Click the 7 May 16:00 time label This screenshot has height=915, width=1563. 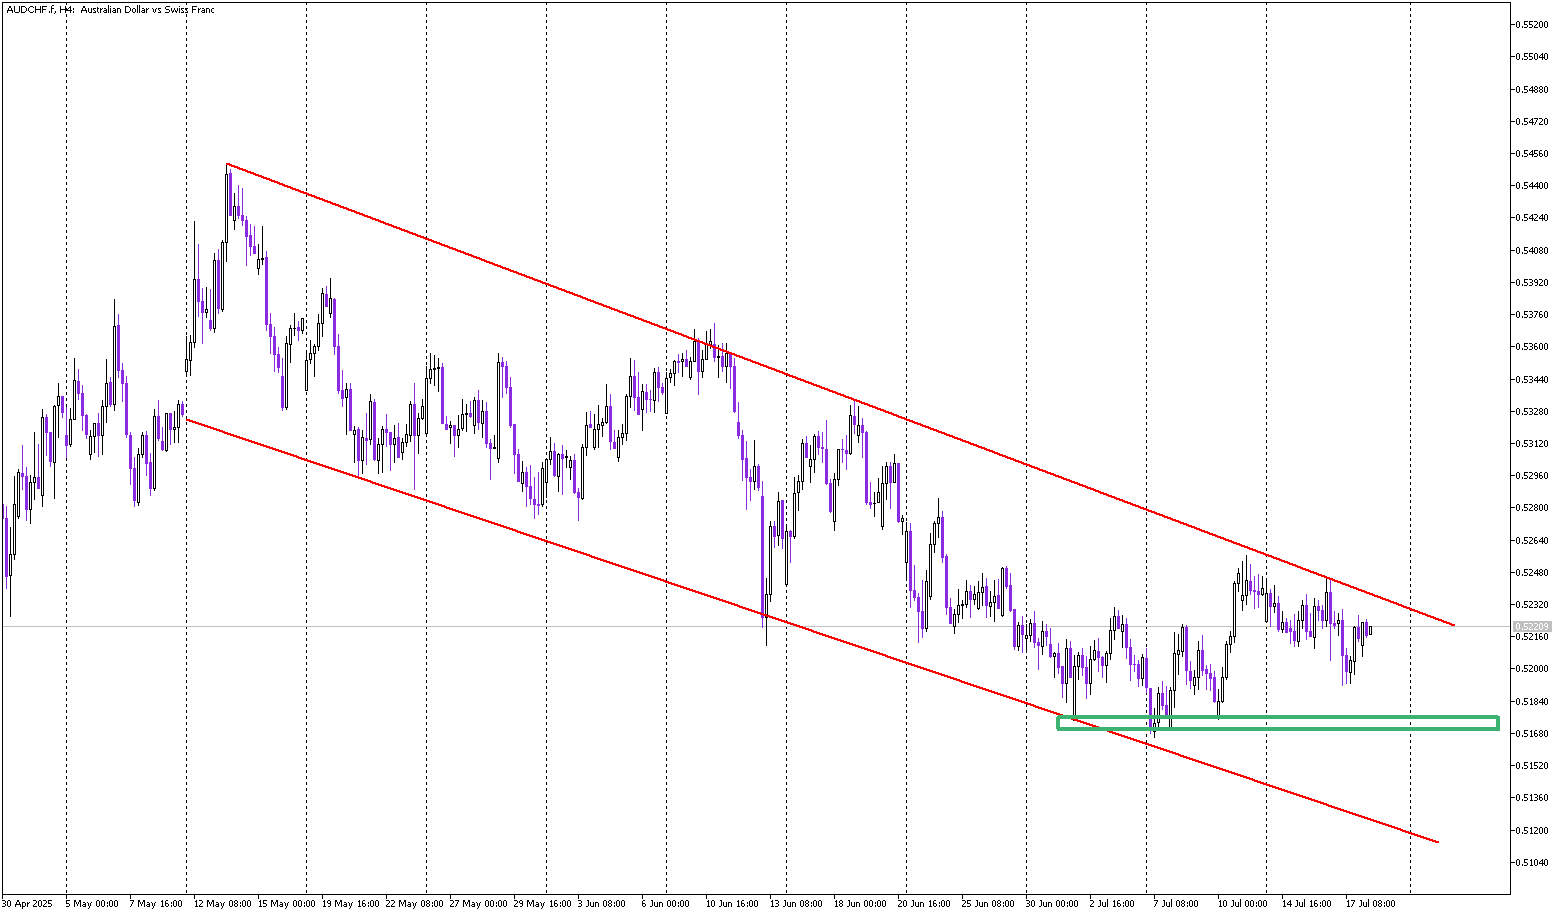[155, 904]
